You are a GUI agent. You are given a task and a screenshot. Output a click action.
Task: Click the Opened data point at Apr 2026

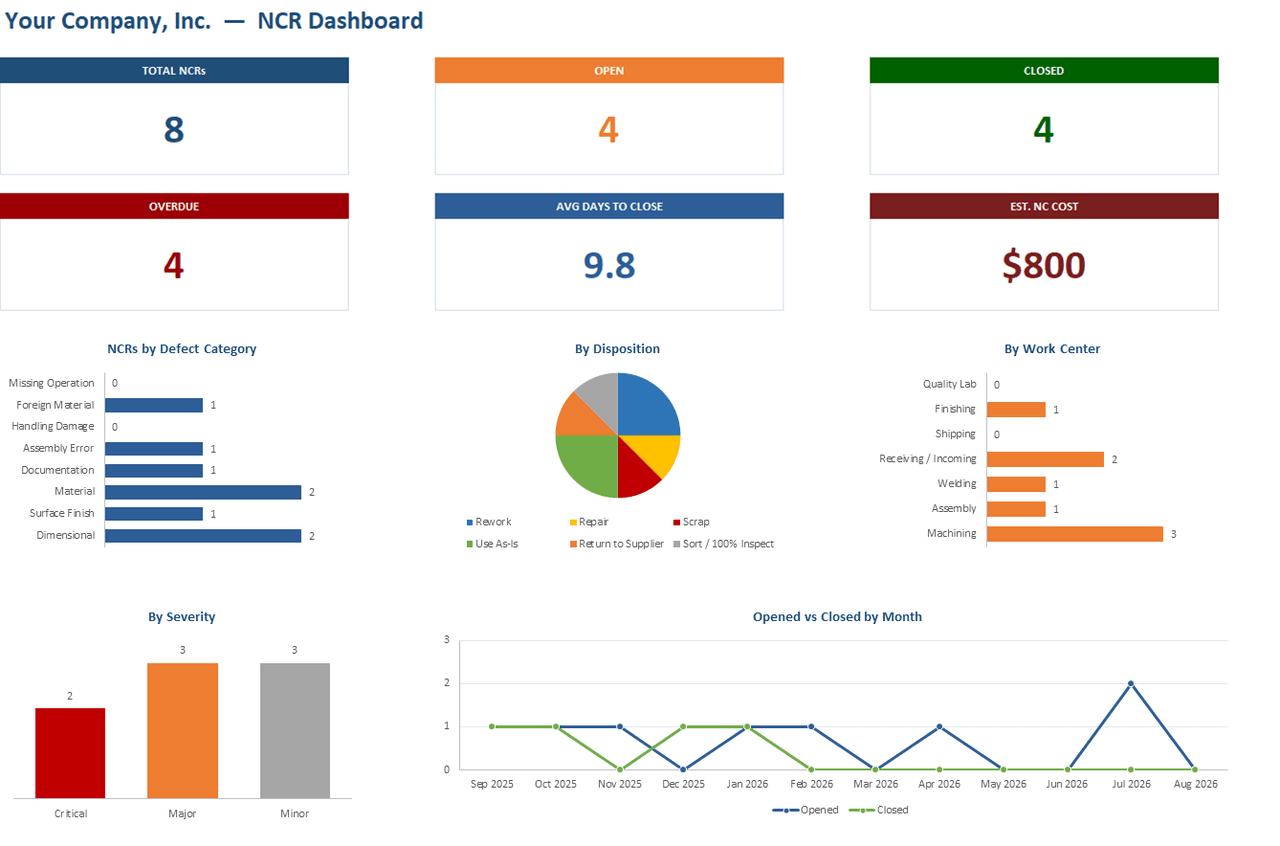click(939, 727)
